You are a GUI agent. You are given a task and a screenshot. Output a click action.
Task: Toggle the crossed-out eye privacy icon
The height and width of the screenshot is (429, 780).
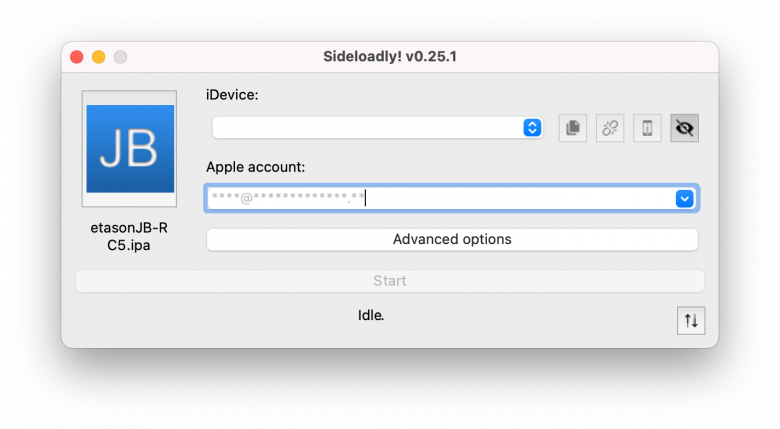tap(684, 128)
